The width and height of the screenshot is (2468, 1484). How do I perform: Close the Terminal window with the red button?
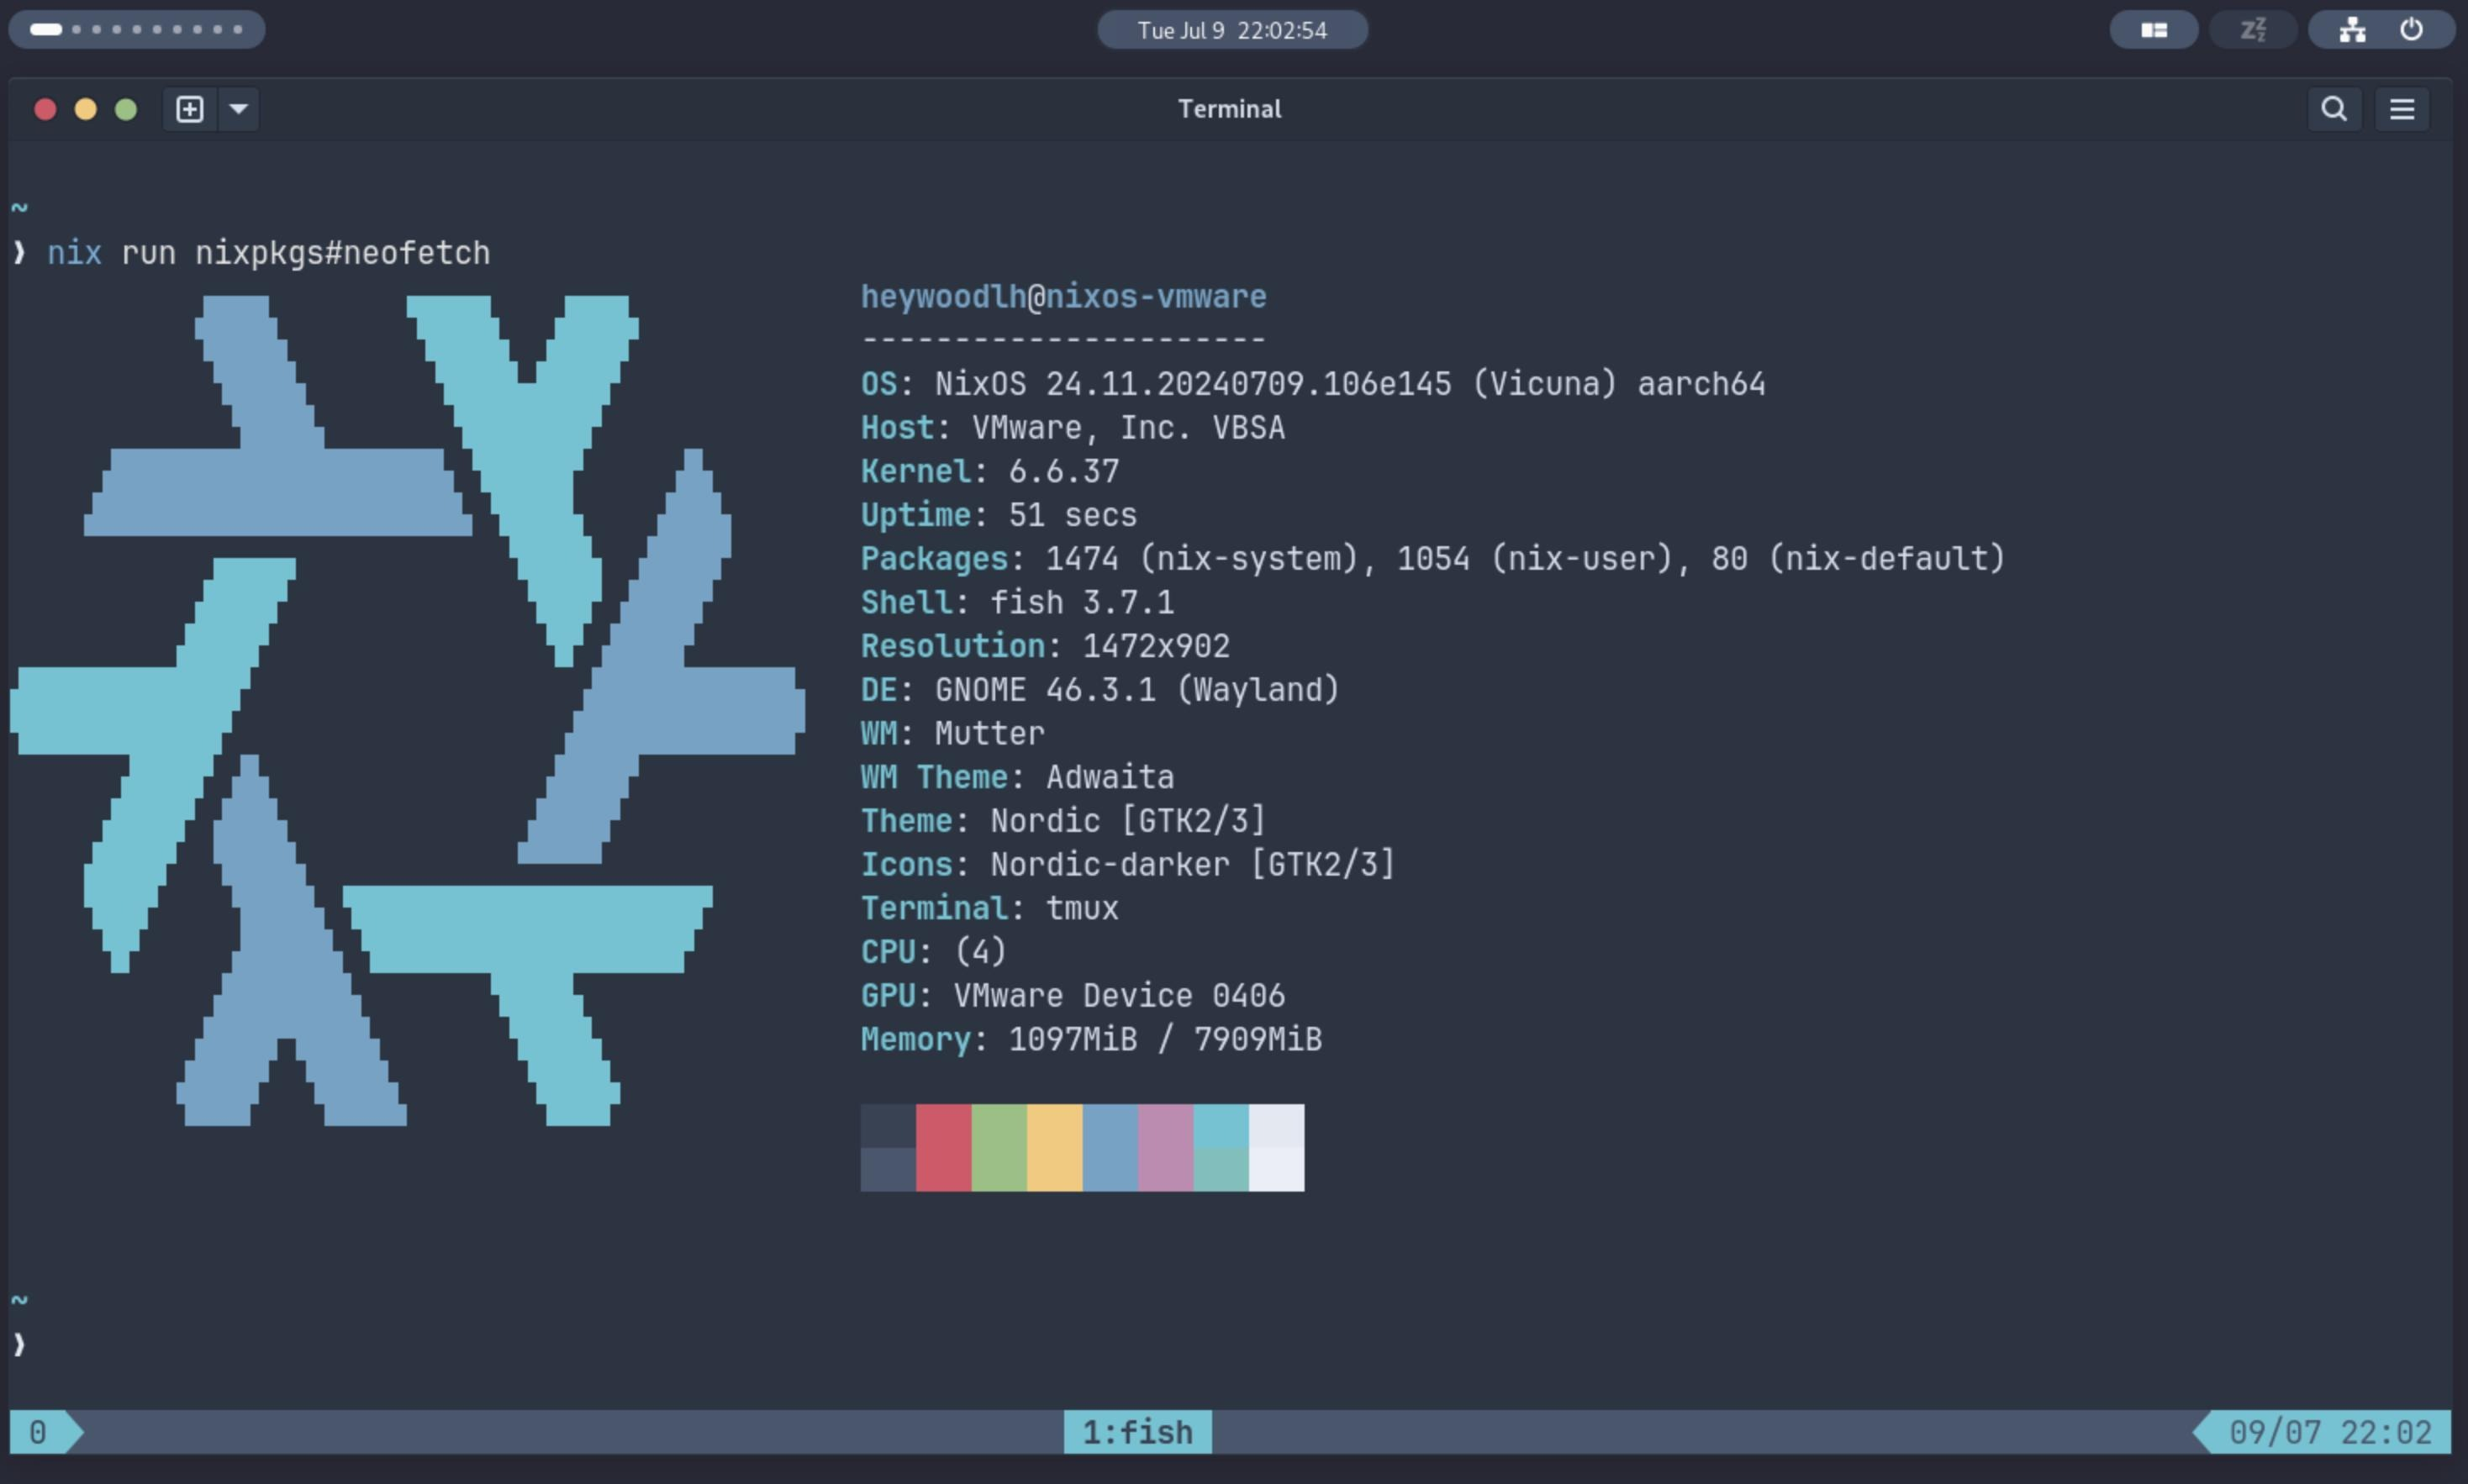coord(45,109)
